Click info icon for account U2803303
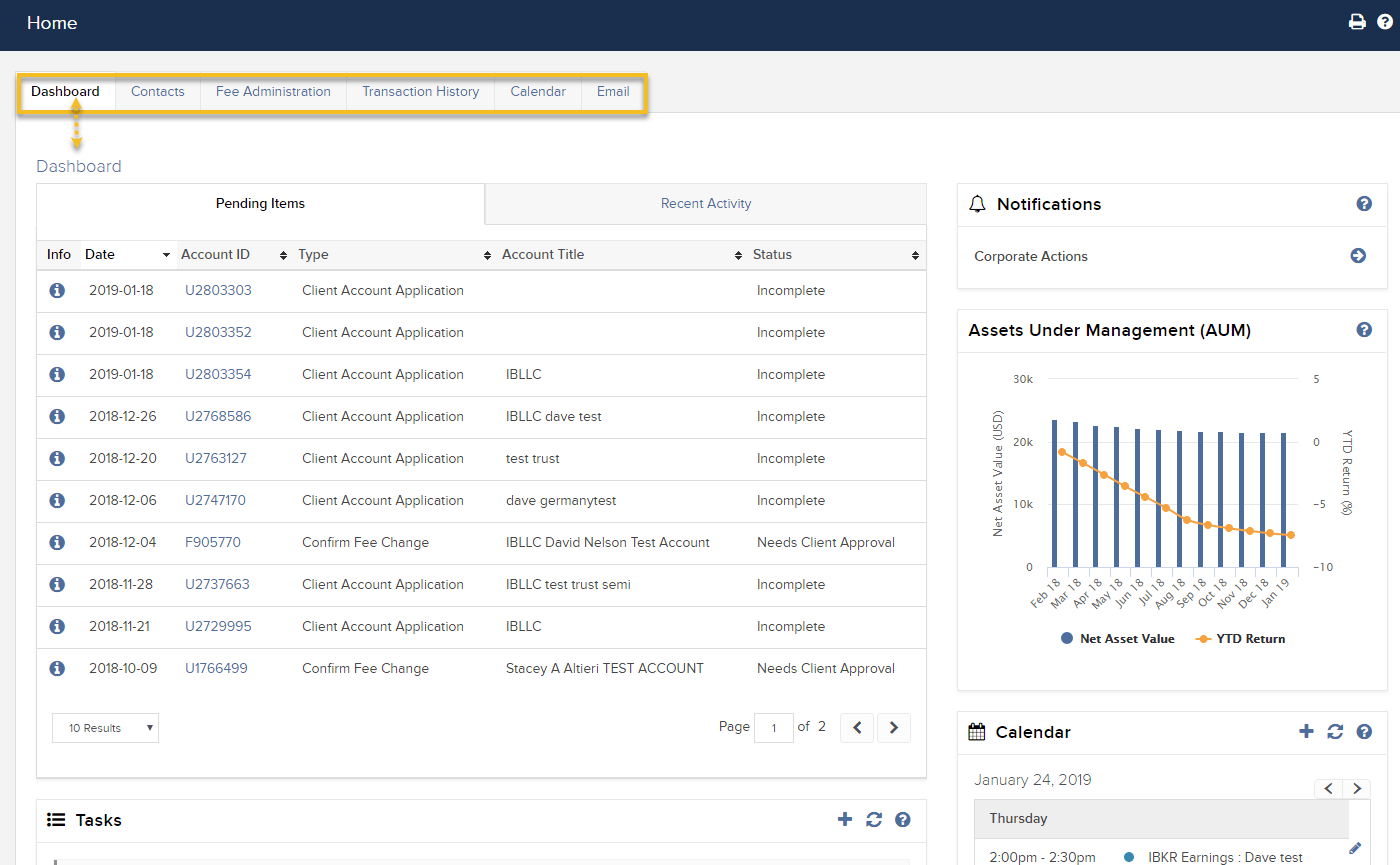The image size is (1400, 865). click(57, 291)
